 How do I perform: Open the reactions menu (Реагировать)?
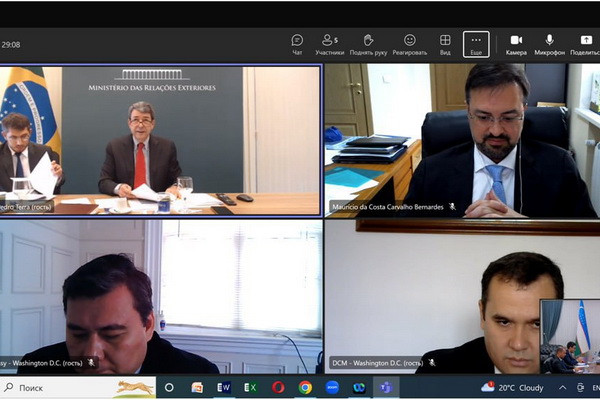coord(409,44)
